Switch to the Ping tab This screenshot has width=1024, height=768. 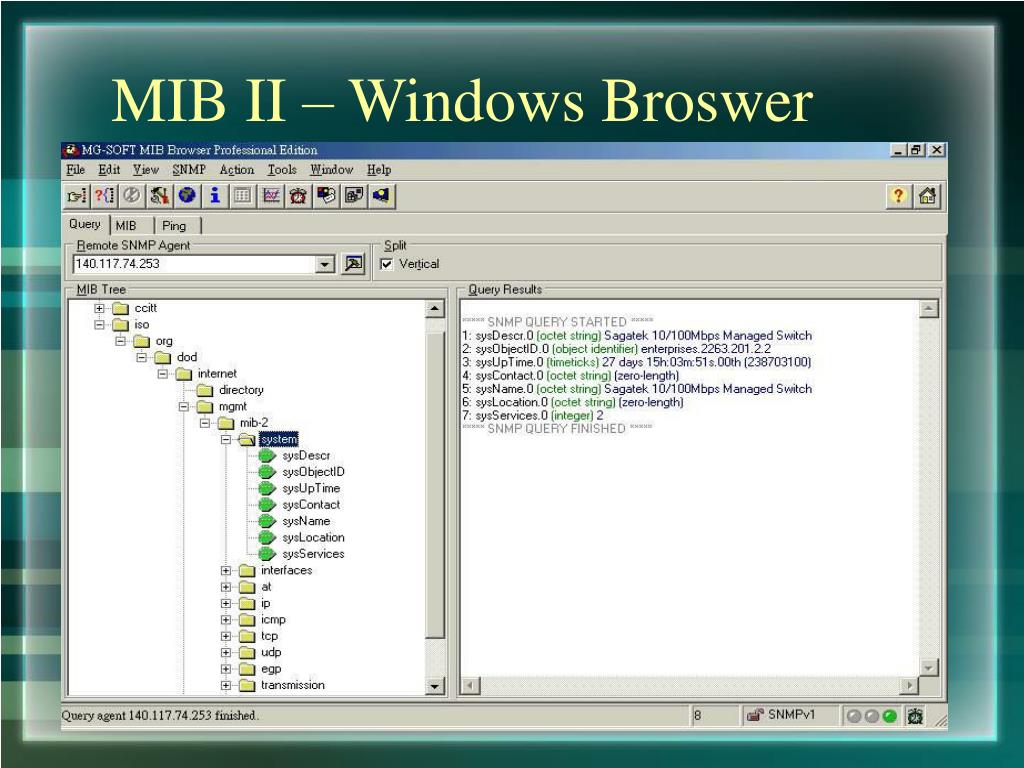pos(174,225)
